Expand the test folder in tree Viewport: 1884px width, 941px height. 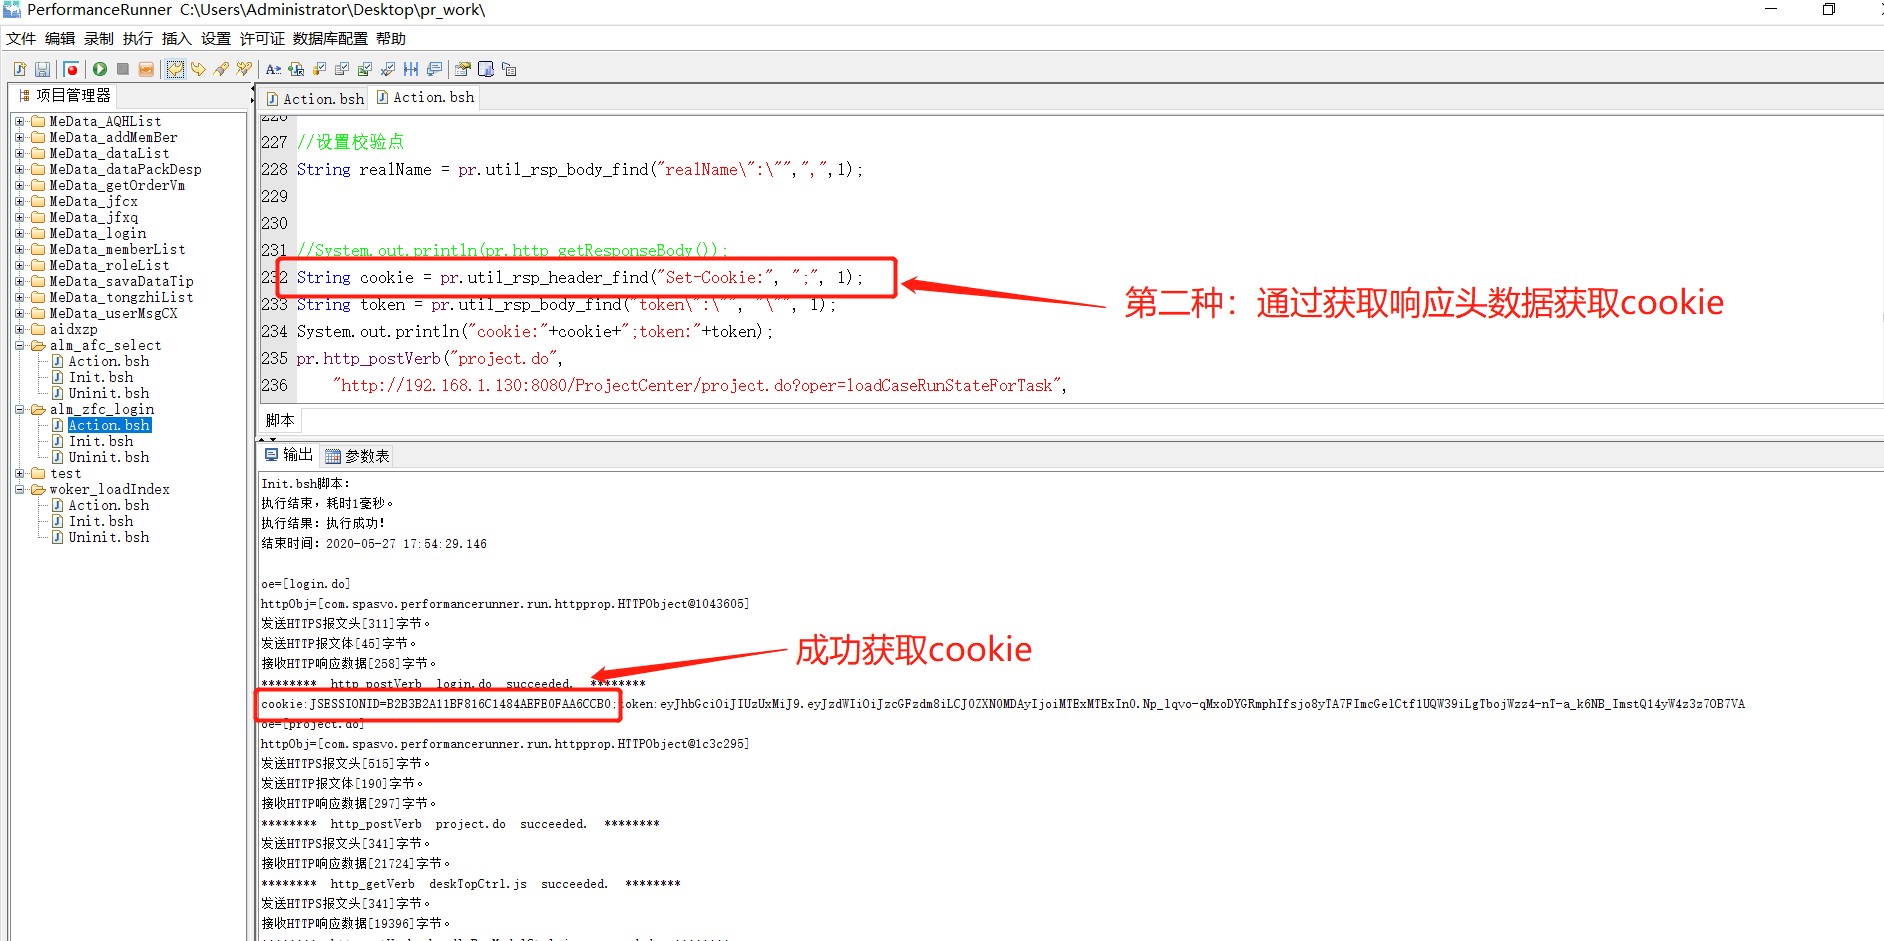click(x=19, y=474)
